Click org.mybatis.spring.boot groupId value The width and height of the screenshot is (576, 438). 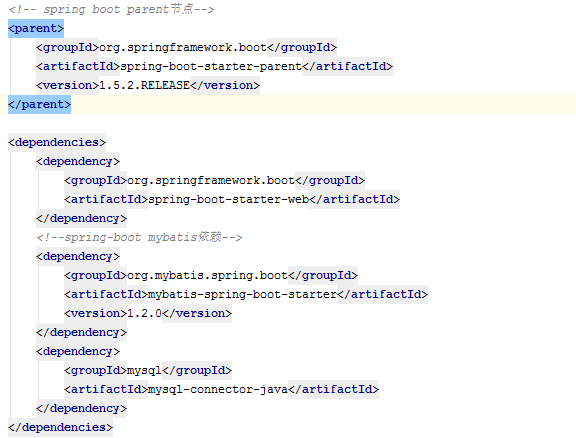coord(208,275)
